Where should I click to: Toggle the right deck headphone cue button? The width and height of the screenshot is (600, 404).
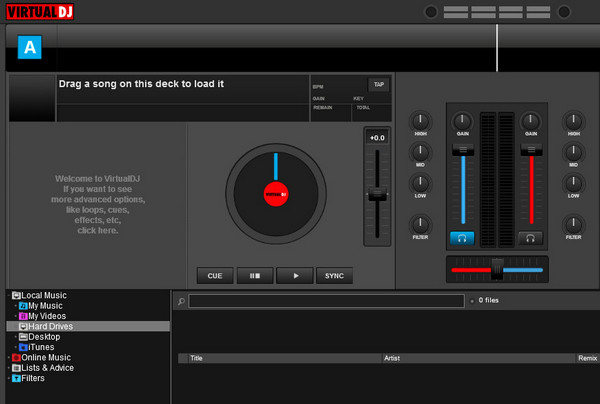click(x=530, y=238)
